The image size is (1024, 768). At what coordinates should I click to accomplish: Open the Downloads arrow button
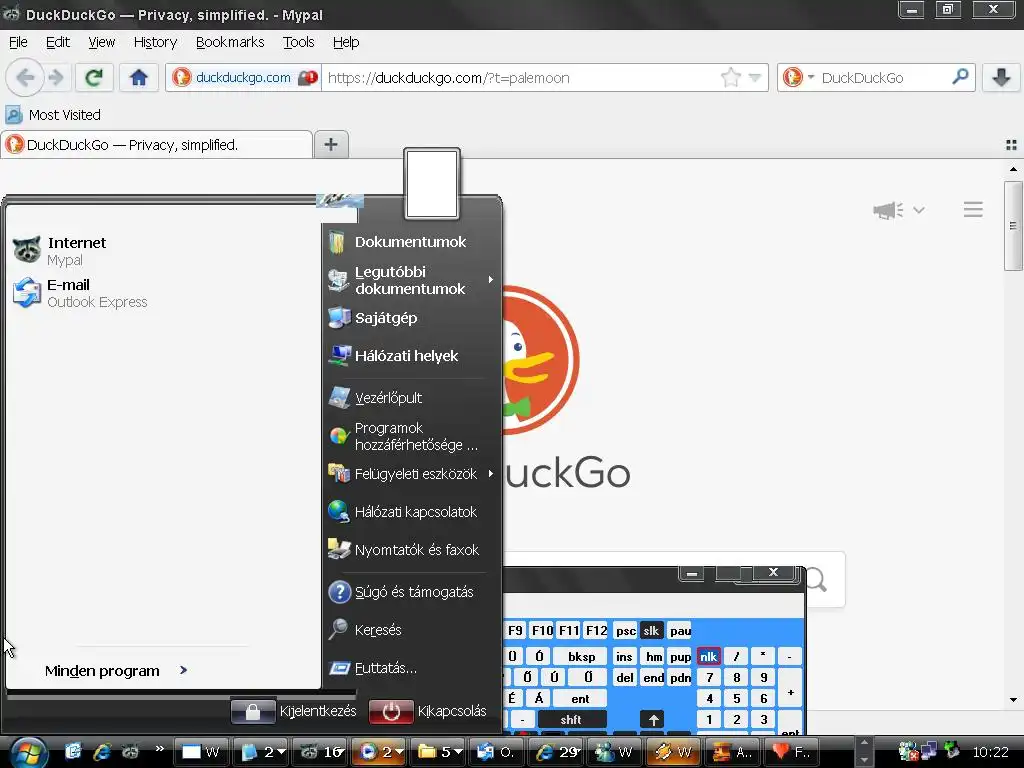click(1001, 78)
